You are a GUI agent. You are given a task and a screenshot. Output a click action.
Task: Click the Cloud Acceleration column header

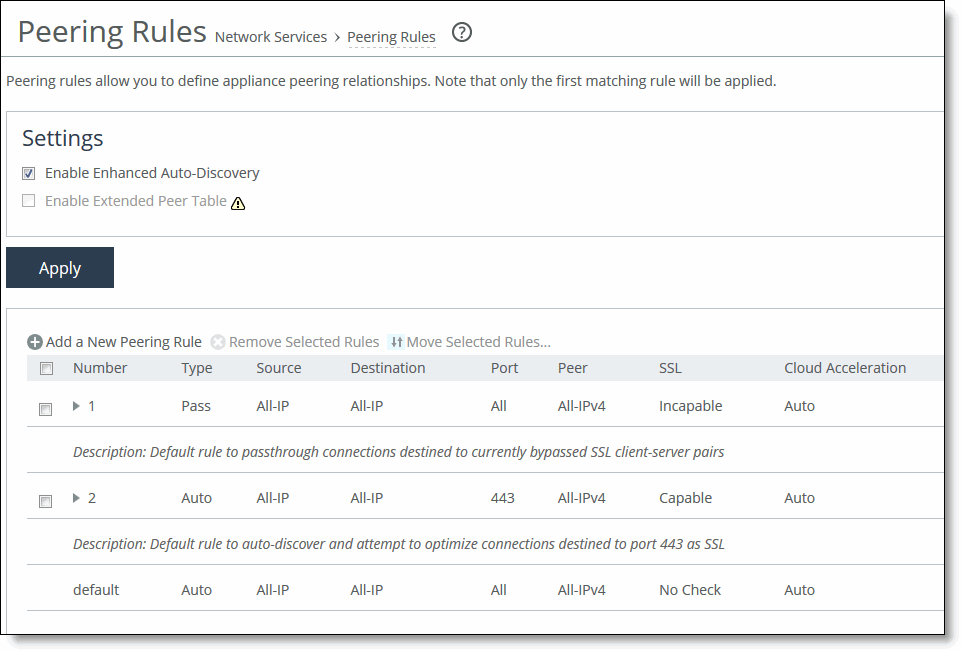click(x=845, y=368)
